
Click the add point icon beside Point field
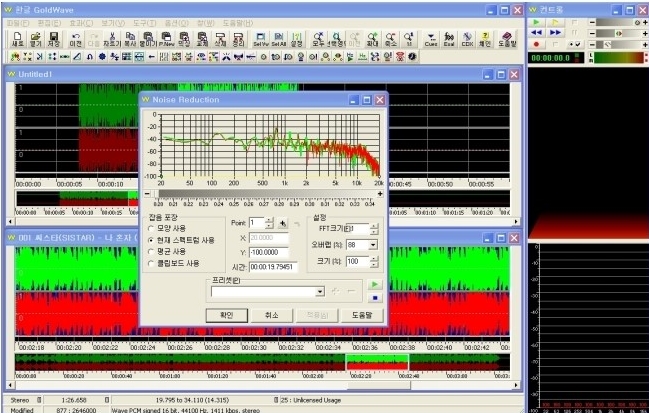coord(283,223)
